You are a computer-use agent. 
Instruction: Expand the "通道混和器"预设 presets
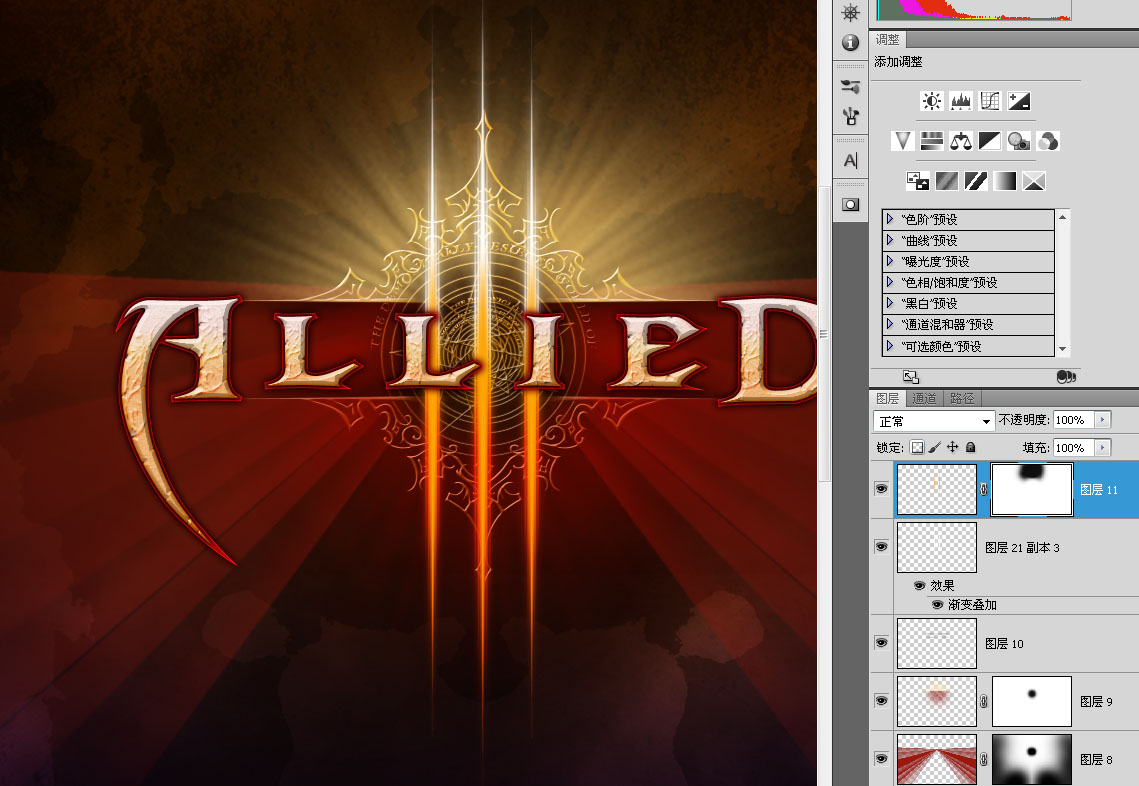point(890,324)
